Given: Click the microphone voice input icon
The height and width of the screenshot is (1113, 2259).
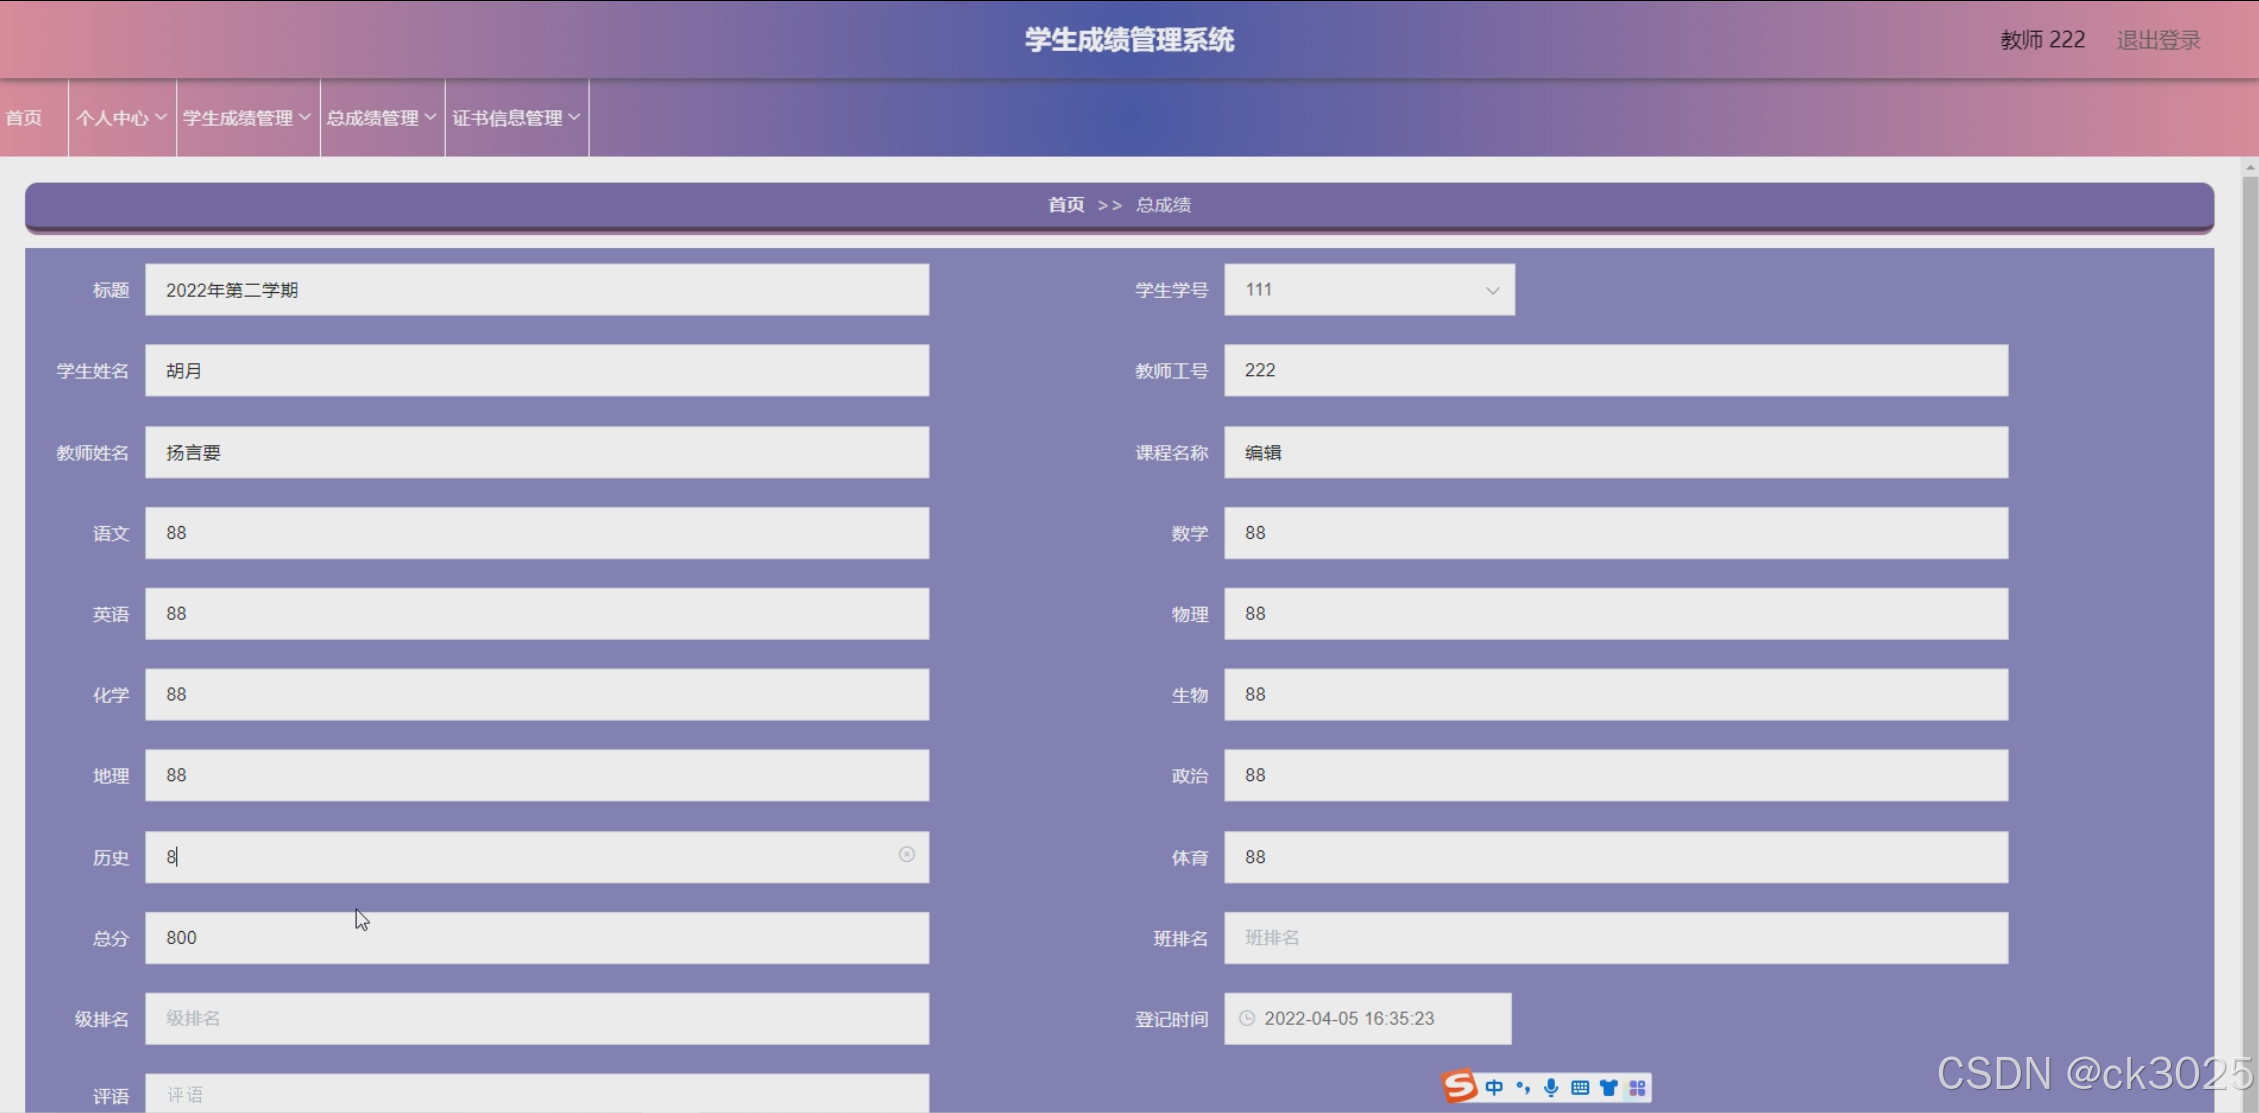Looking at the screenshot, I should tap(1551, 1087).
